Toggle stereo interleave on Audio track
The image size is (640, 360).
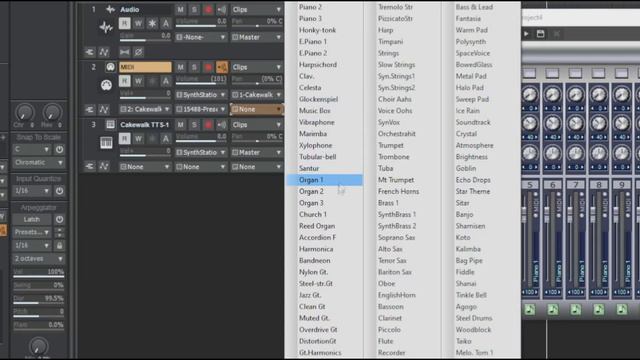tap(124, 52)
